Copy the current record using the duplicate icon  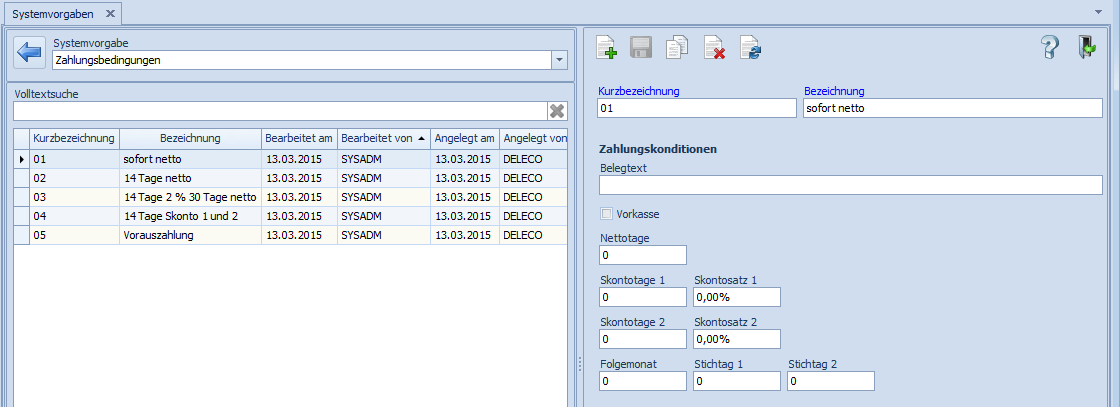tap(678, 47)
